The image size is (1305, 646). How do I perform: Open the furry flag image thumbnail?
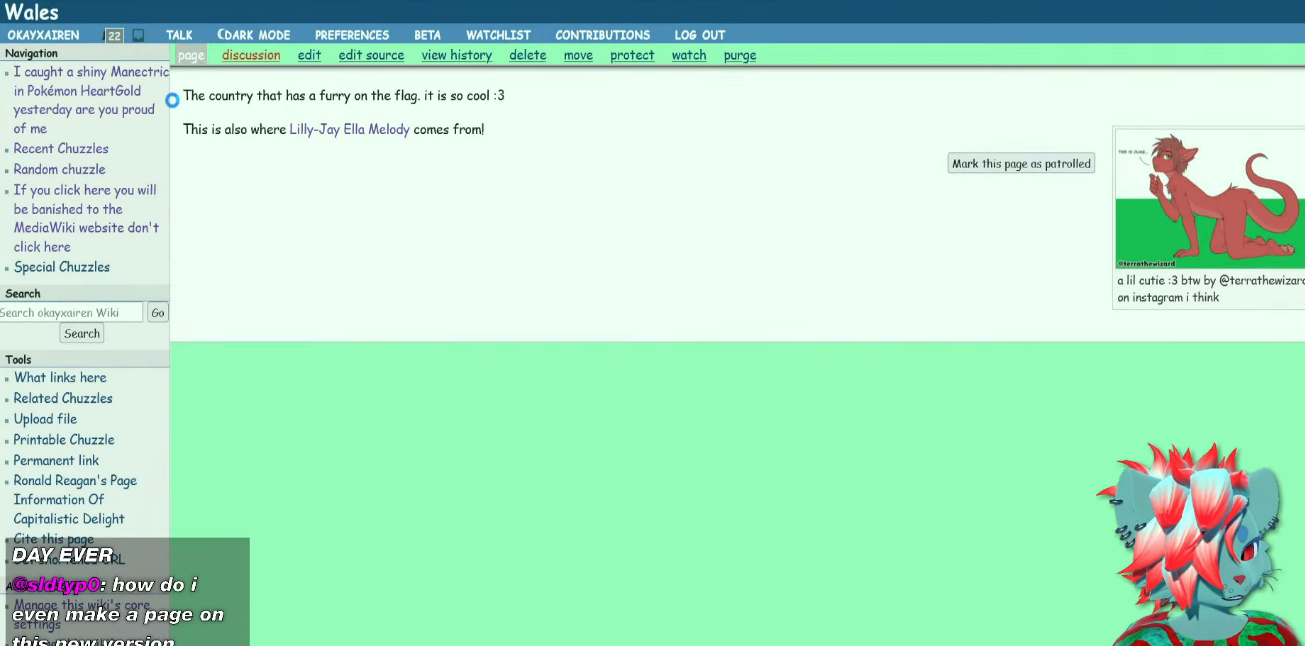click(x=1210, y=200)
